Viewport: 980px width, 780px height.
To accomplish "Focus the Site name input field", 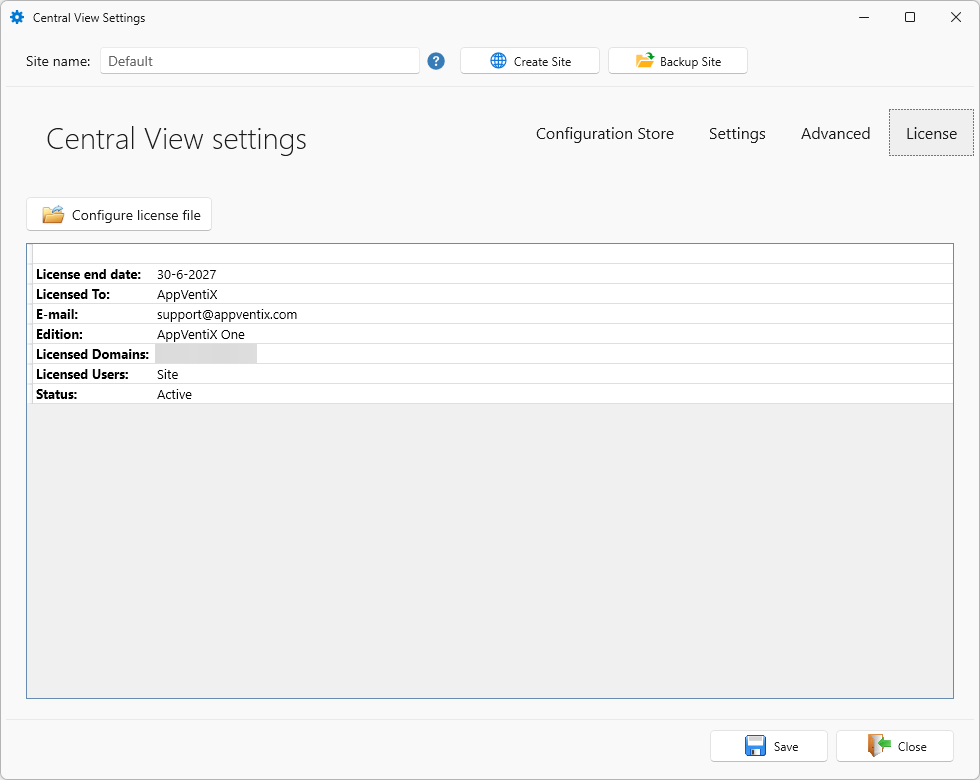I will pyautogui.click(x=259, y=61).
